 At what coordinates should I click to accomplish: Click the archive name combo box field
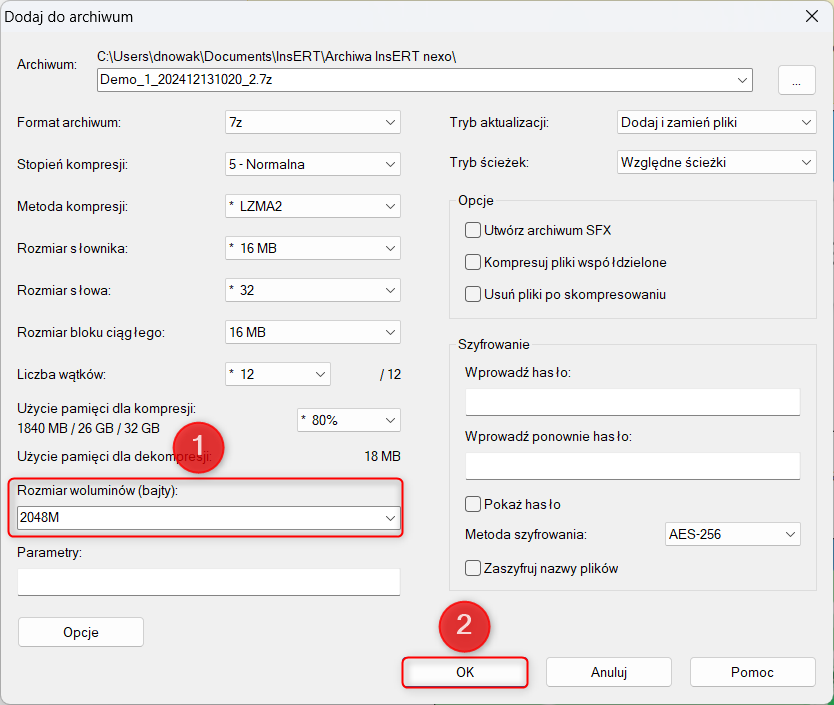pyautogui.click(x=424, y=80)
